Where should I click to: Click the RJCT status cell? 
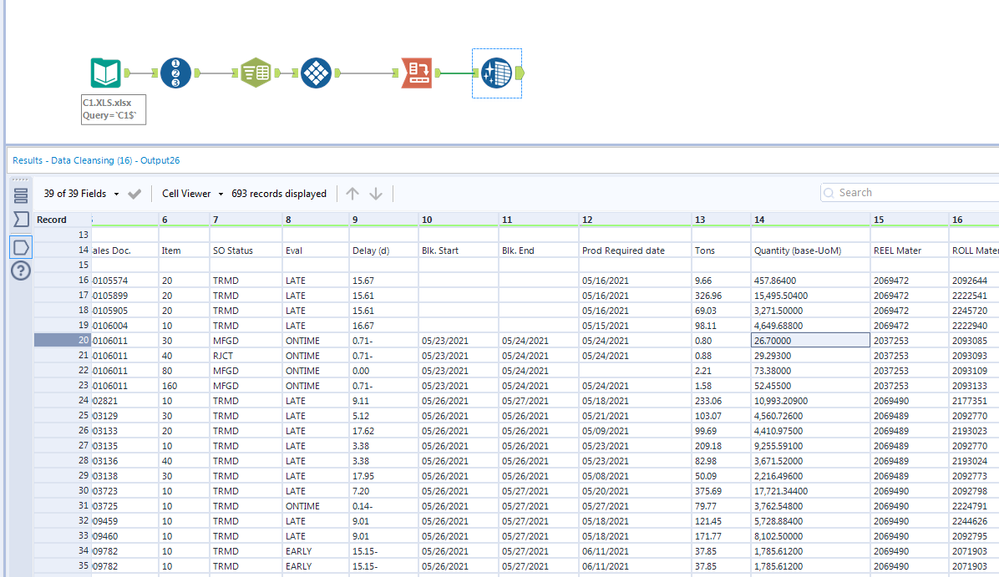[x=247, y=356]
